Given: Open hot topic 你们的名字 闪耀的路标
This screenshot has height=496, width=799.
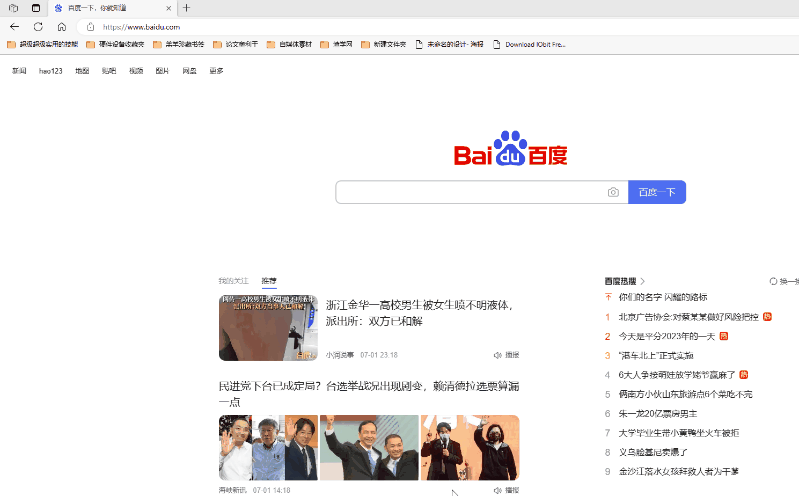Looking at the screenshot, I should (x=663, y=297).
